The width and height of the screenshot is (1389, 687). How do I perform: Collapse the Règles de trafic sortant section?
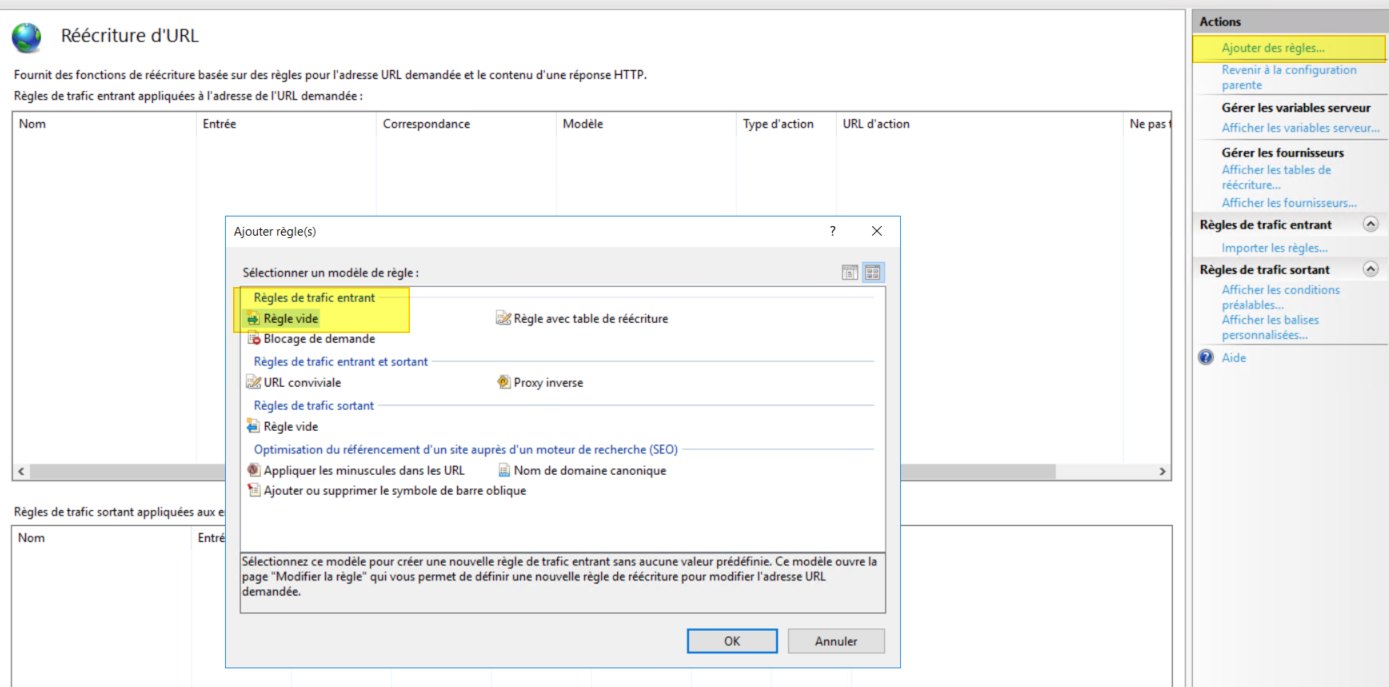click(x=1370, y=269)
